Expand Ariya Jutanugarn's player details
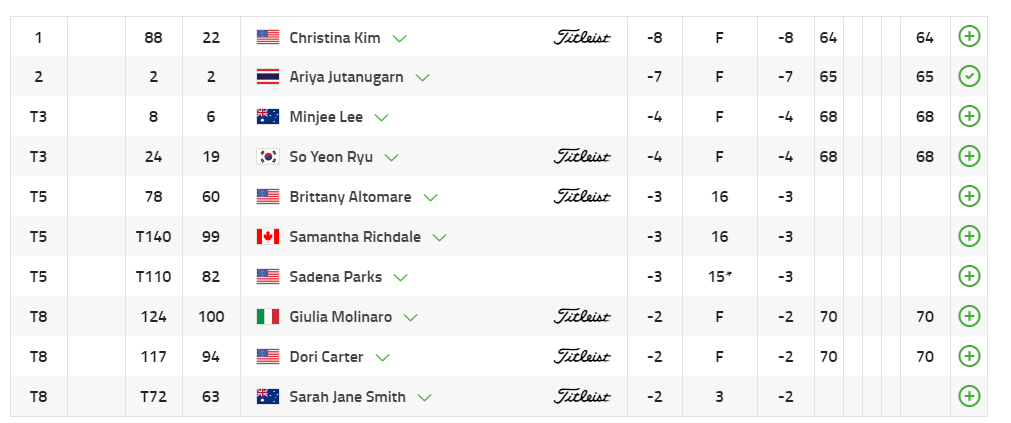Viewport: 1011px width, 423px height. pyautogui.click(x=423, y=78)
